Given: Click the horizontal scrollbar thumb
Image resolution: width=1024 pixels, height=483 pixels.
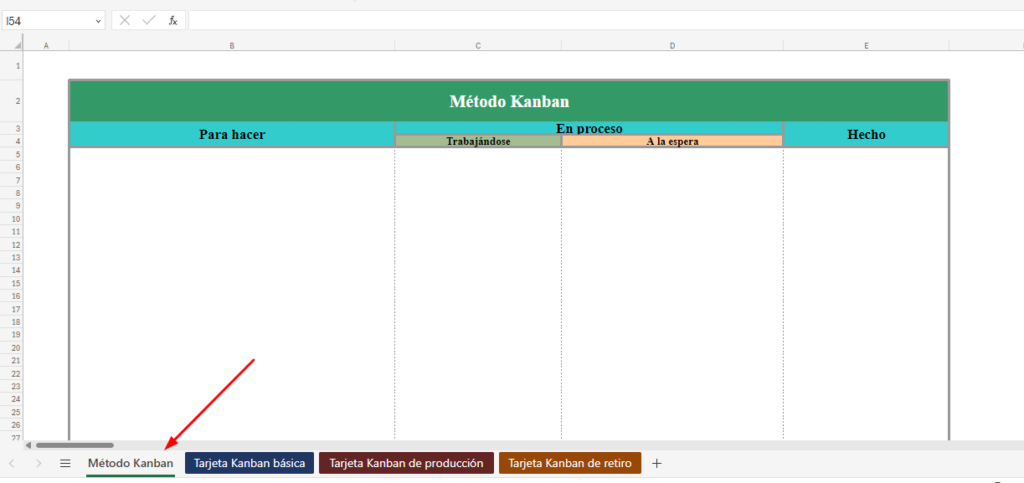Looking at the screenshot, I should pos(74,445).
